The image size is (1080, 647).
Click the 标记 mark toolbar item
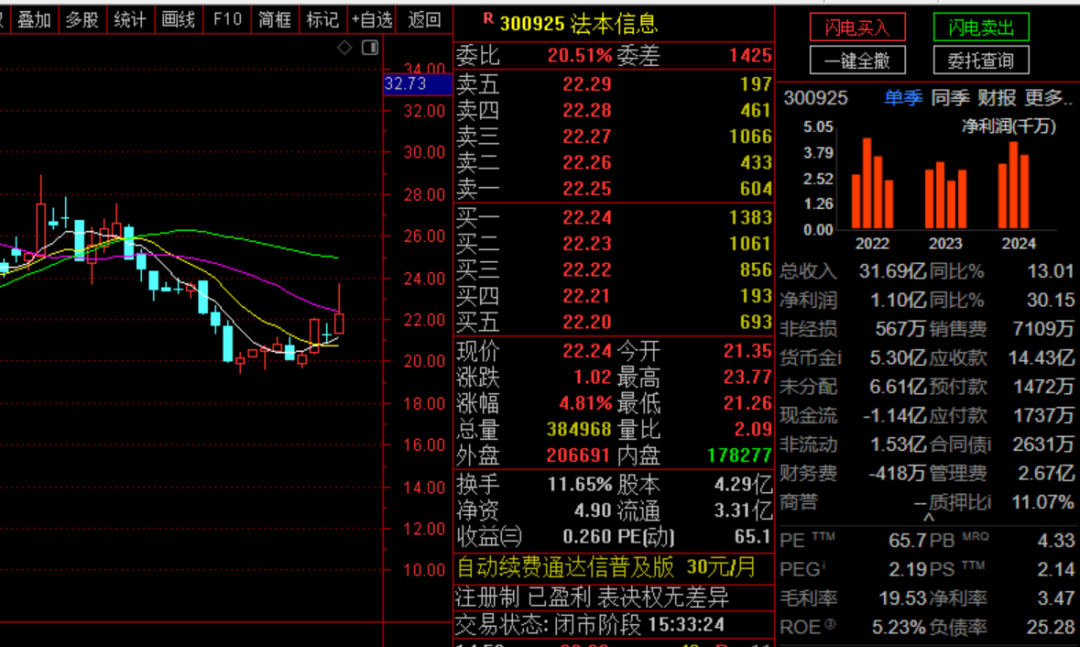coord(322,20)
